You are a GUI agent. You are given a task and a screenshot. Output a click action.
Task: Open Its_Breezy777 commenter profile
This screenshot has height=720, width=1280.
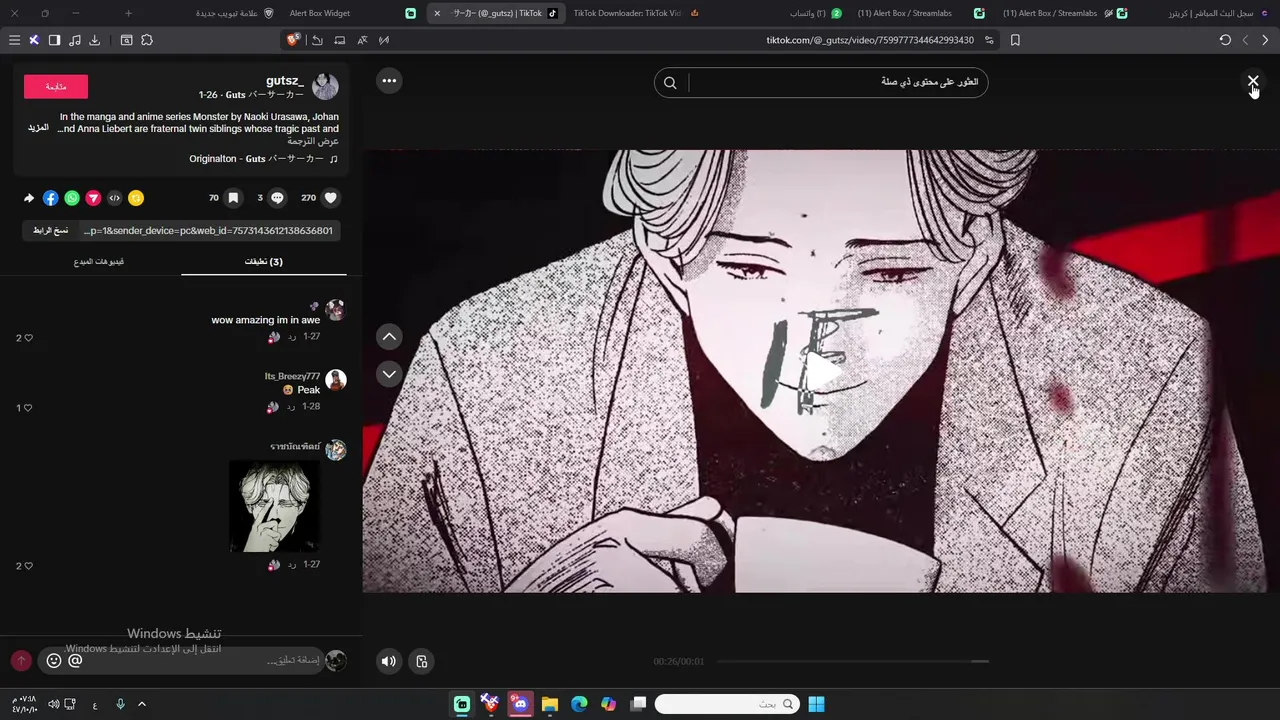pyautogui.click(x=292, y=376)
